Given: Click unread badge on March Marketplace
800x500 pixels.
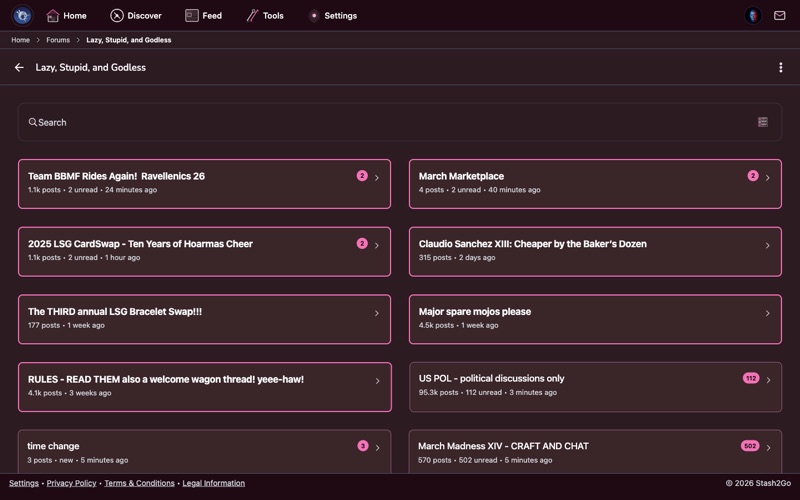Looking at the screenshot, I should tap(753, 176).
